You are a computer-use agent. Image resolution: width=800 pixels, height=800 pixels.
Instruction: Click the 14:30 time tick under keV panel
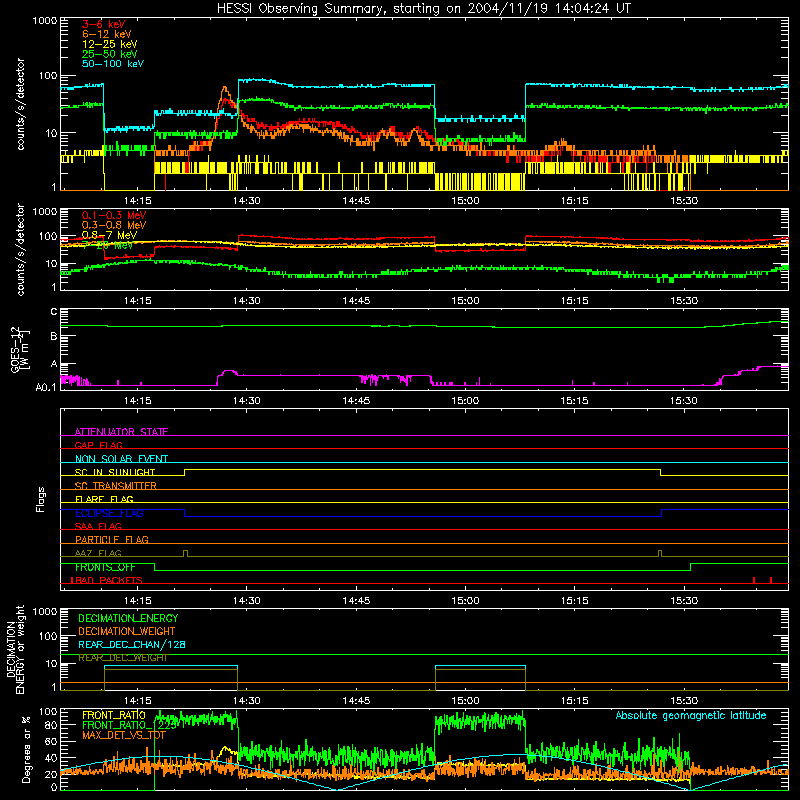coord(246,201)
